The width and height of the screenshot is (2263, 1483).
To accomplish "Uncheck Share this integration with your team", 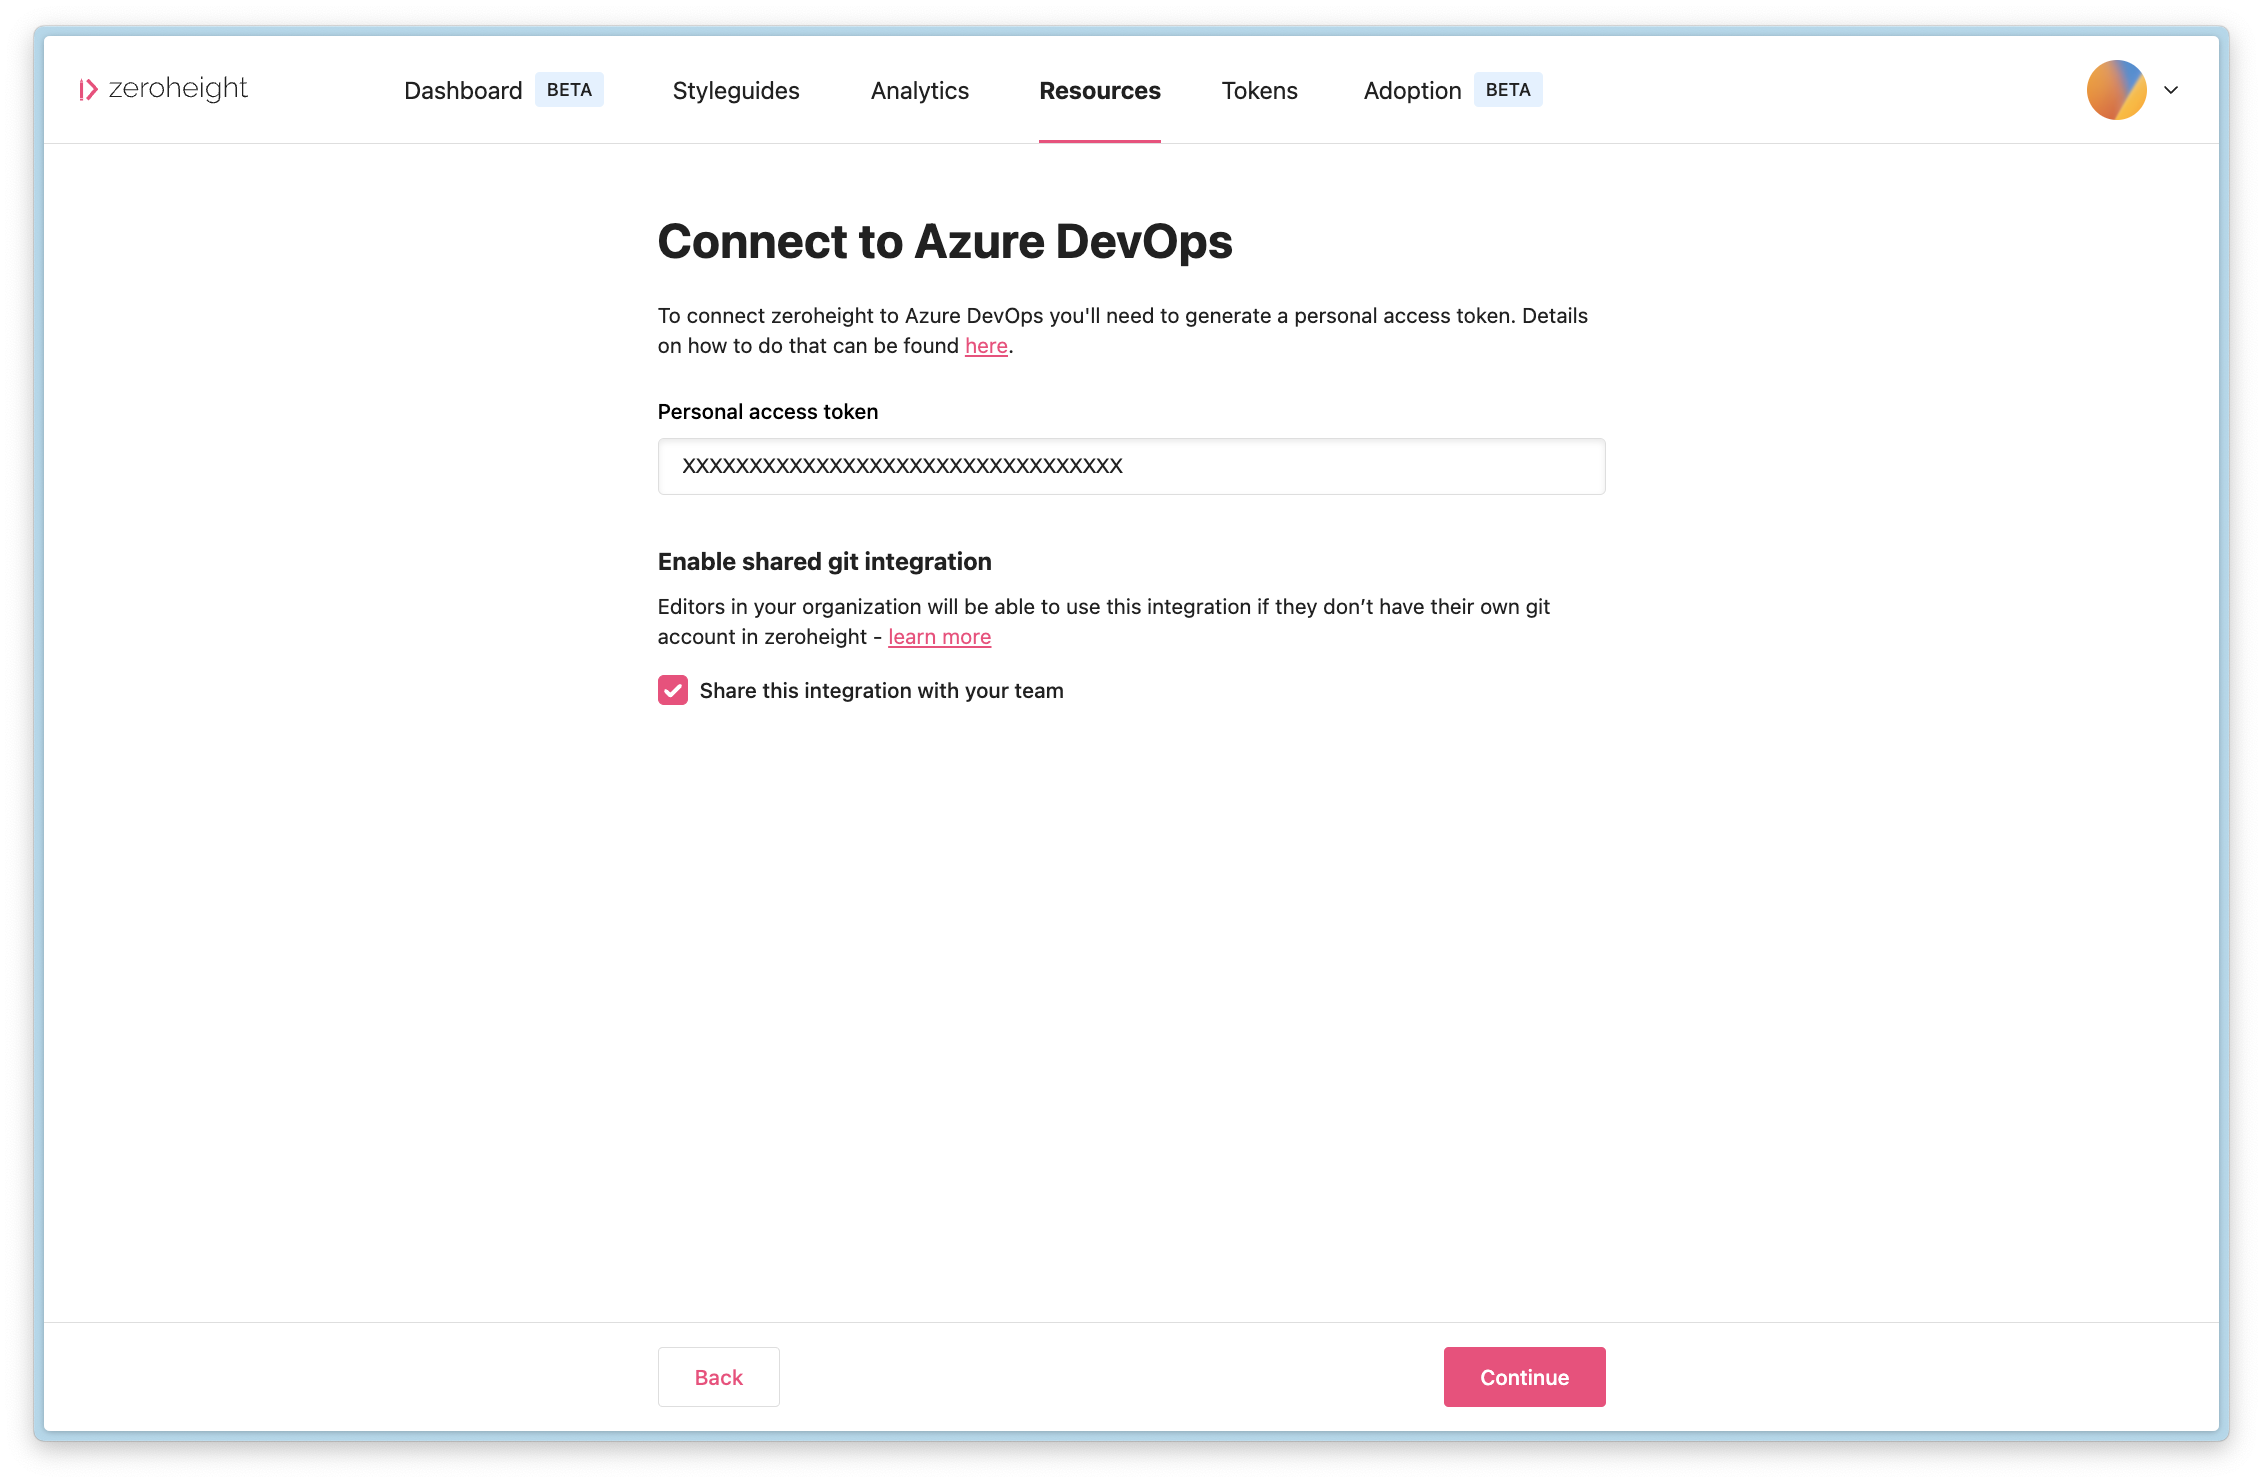I will coord(673,690).
